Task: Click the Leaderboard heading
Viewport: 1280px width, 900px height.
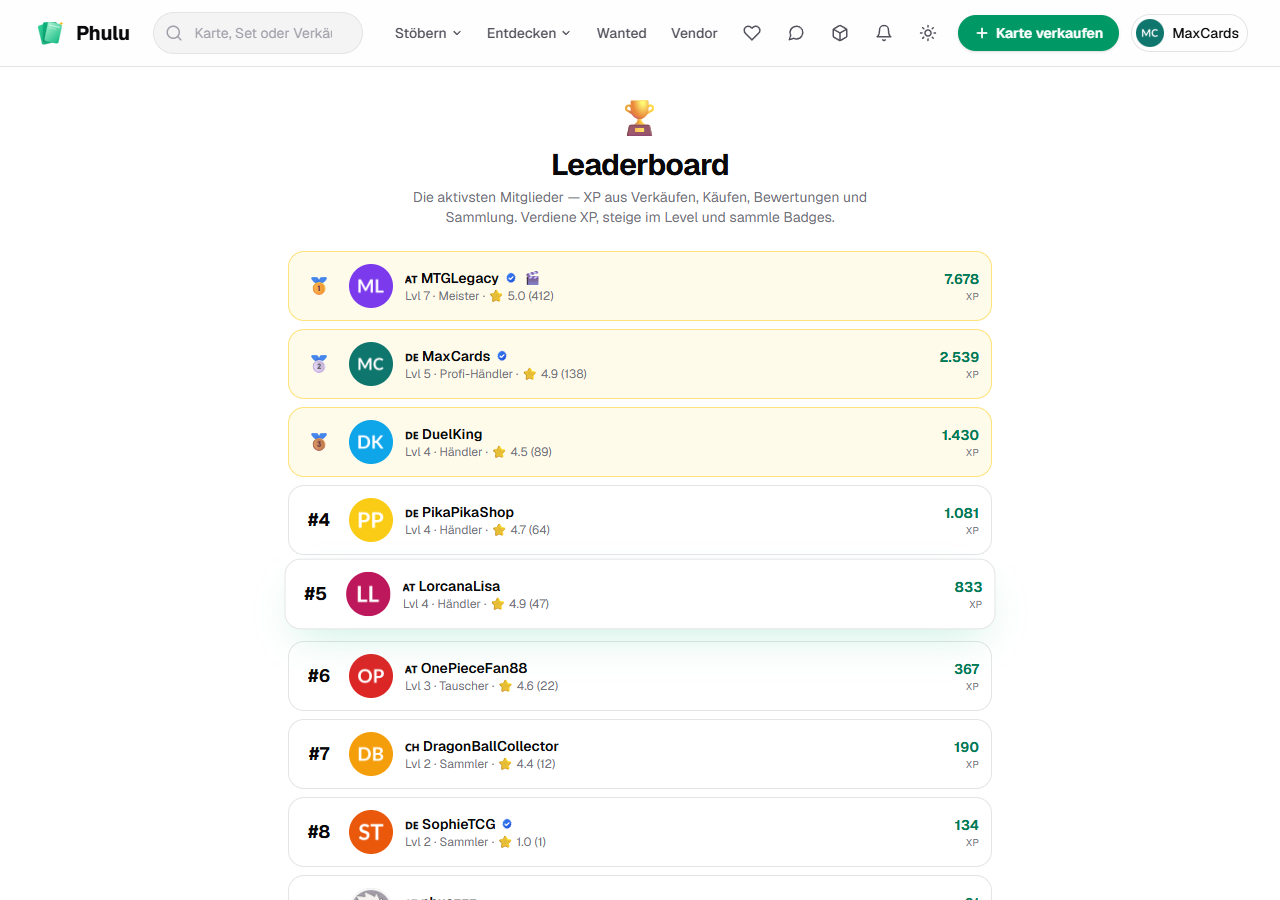Action: pos(640,165)
